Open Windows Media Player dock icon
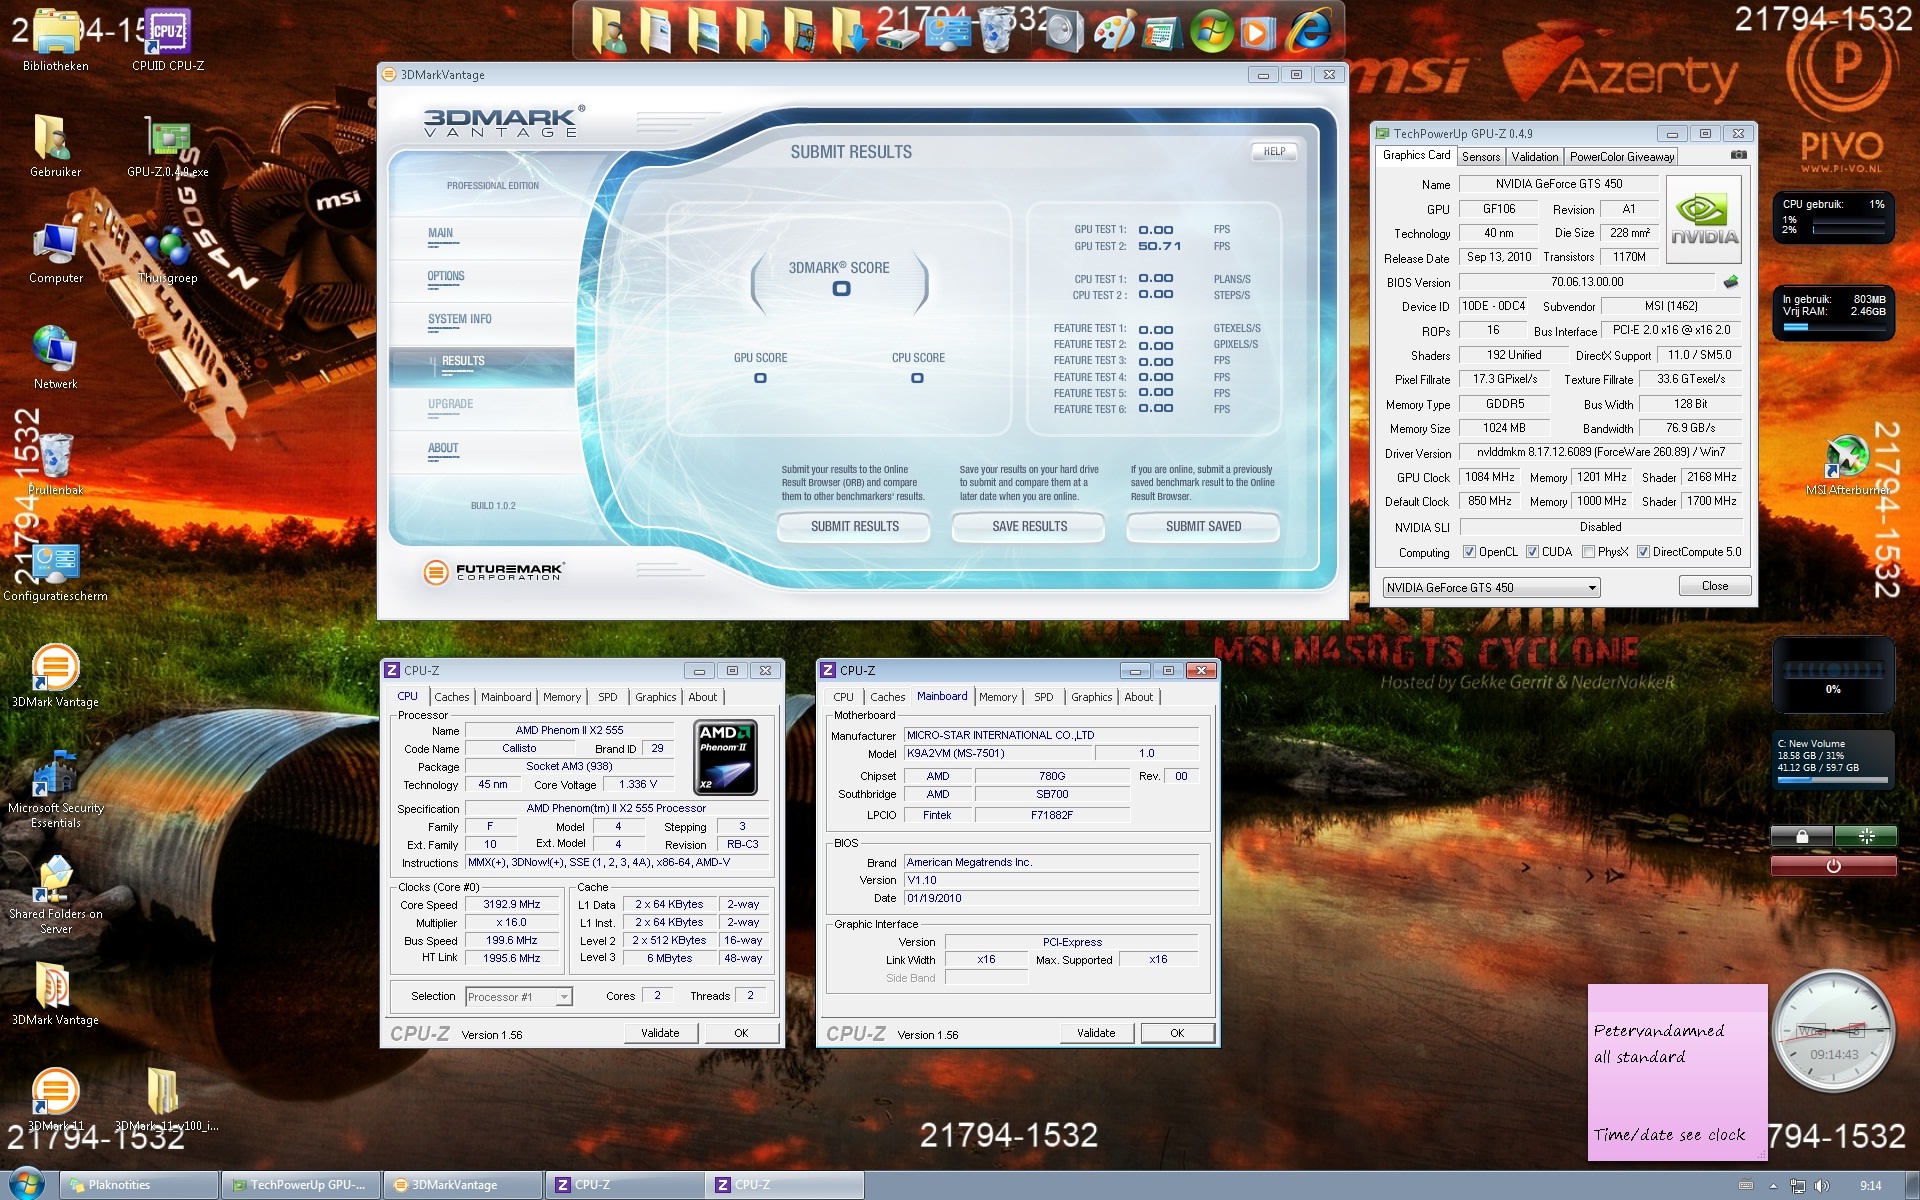This screenshot has width=1920, height=1200. (x=1257, y=33)
